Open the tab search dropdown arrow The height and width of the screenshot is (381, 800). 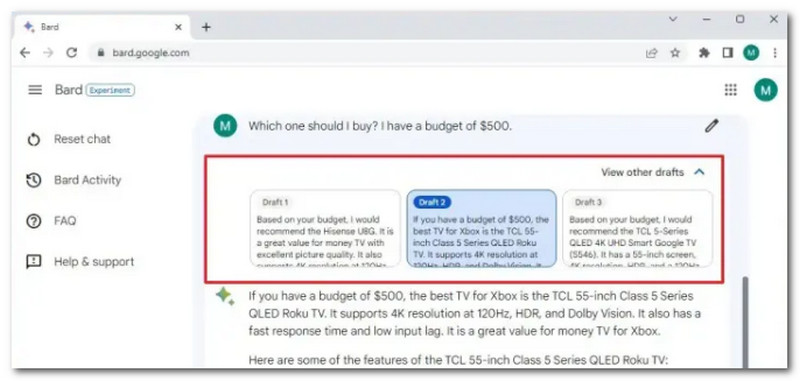[673, 19]
